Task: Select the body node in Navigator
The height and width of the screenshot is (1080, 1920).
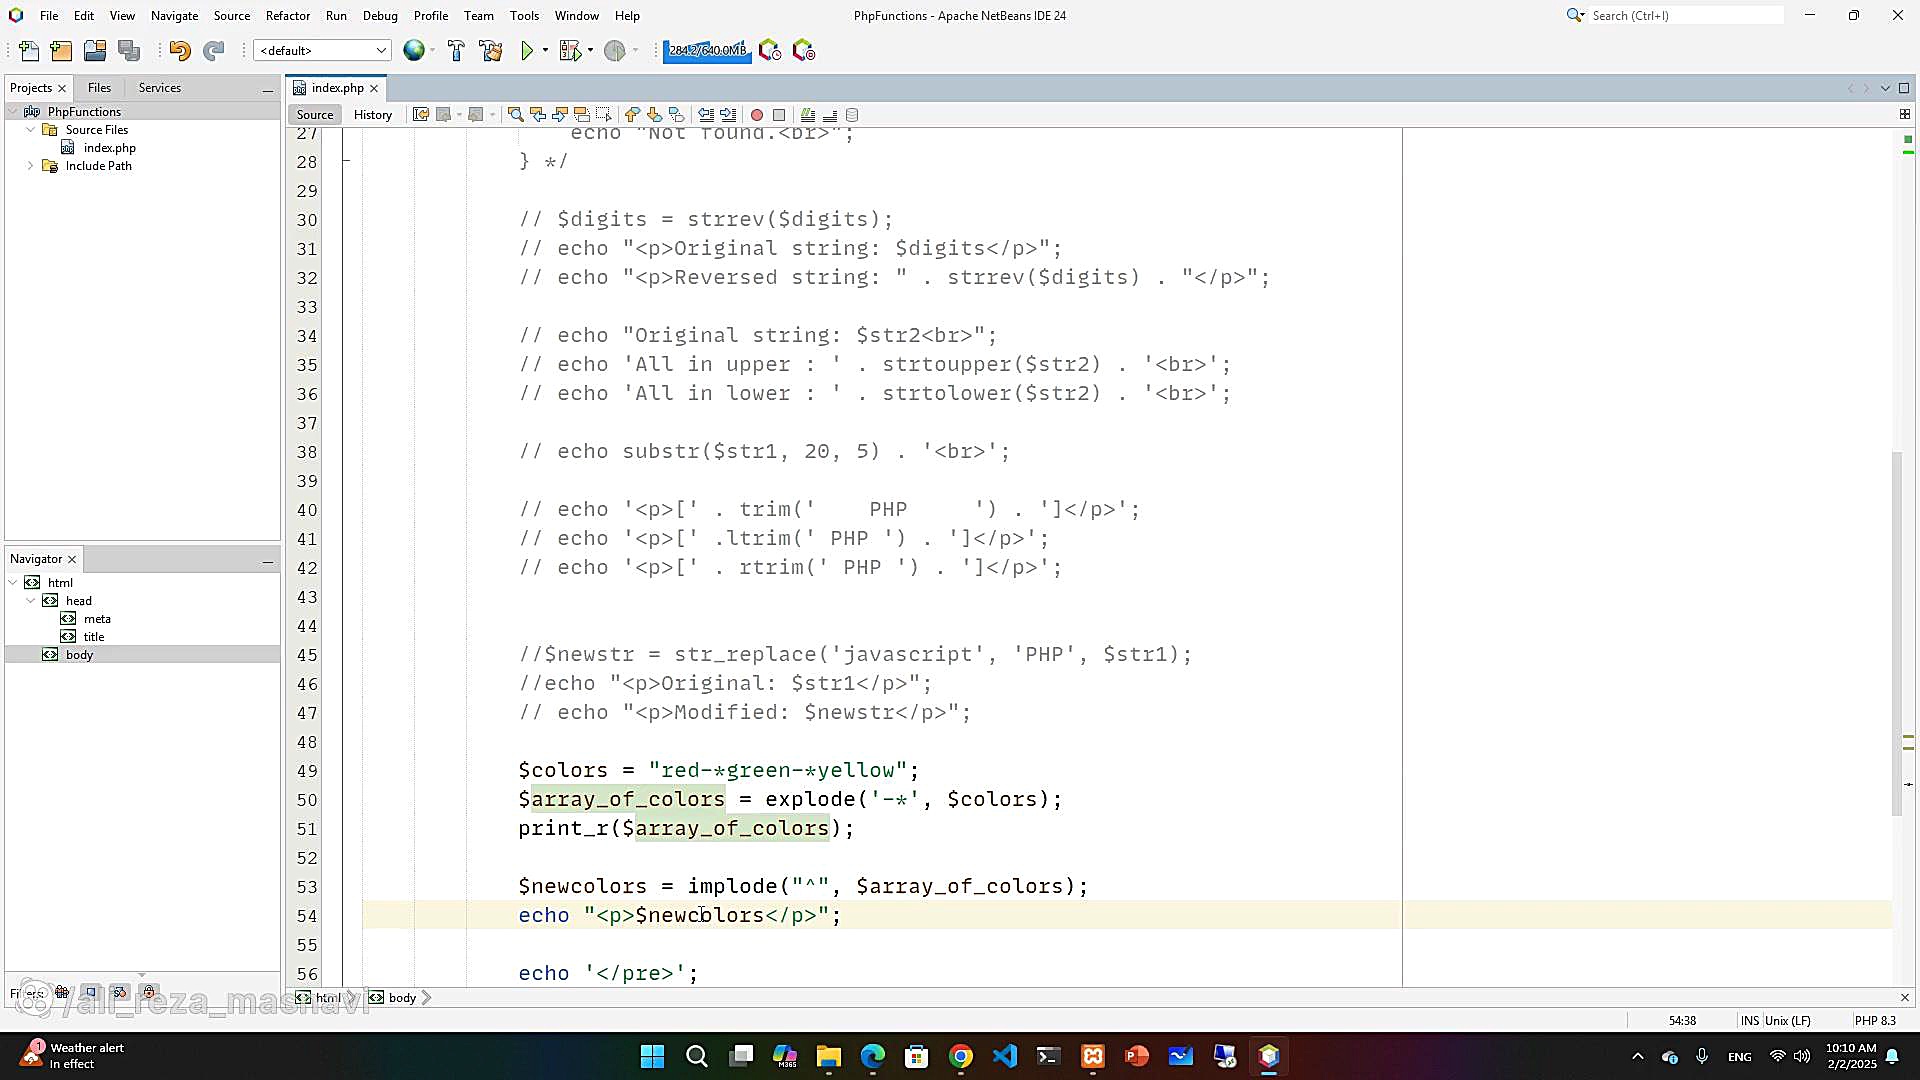Action: [x=79, y=655]
